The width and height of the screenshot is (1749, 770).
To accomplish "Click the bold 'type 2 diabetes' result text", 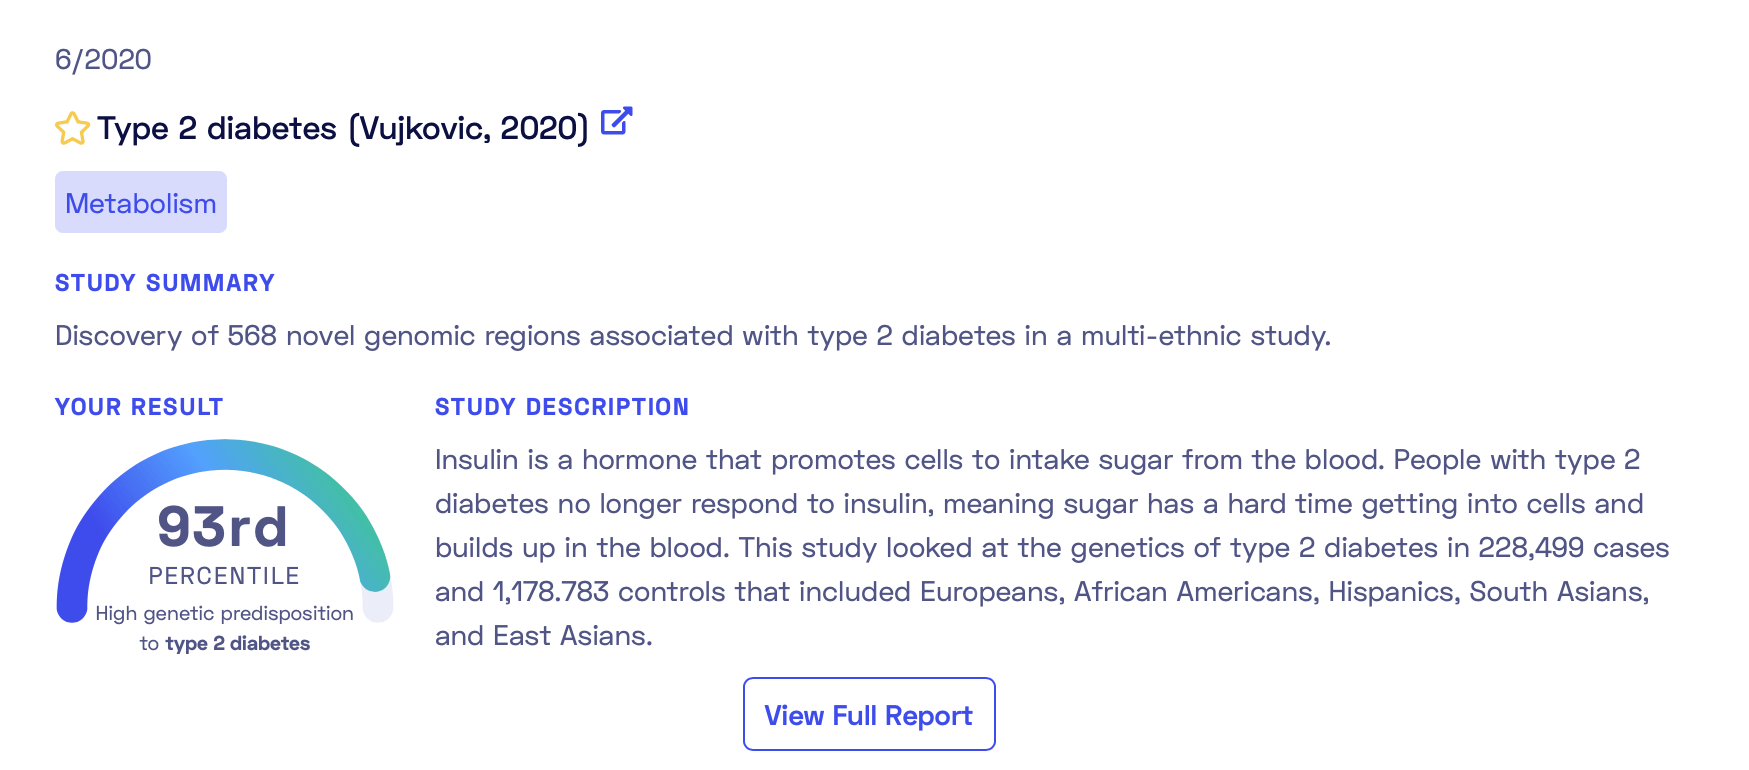I will pos(238,643).
